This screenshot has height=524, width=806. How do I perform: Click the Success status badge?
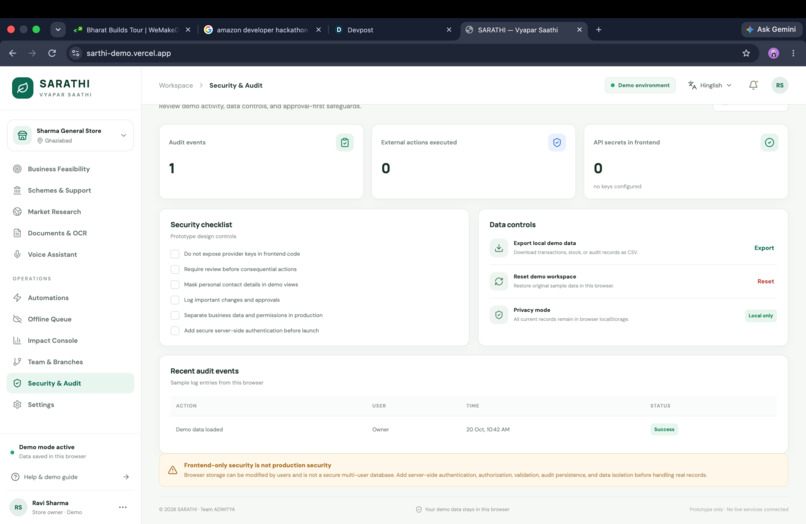click(x=664, y=429)
